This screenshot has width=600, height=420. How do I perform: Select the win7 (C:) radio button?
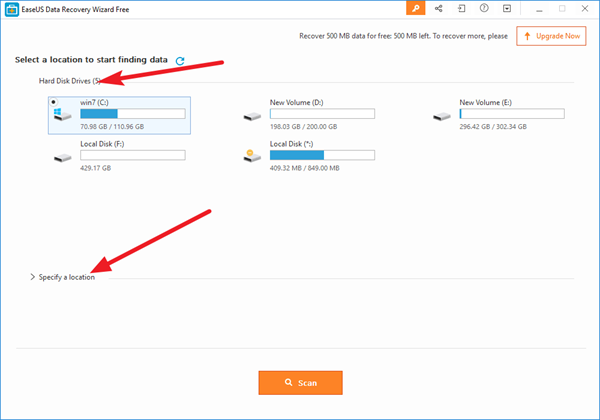pos(54,102)
